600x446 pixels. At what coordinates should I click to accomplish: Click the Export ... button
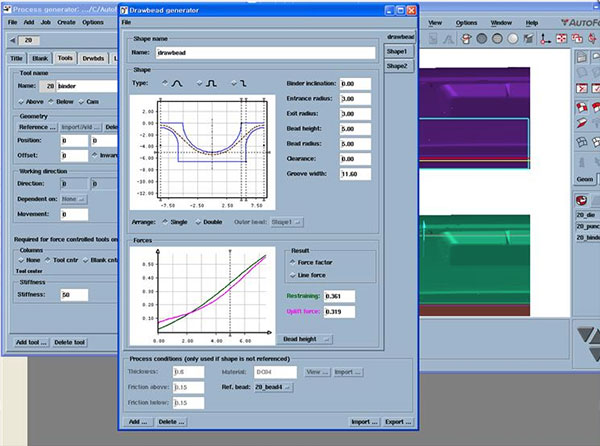click(398, 422)
